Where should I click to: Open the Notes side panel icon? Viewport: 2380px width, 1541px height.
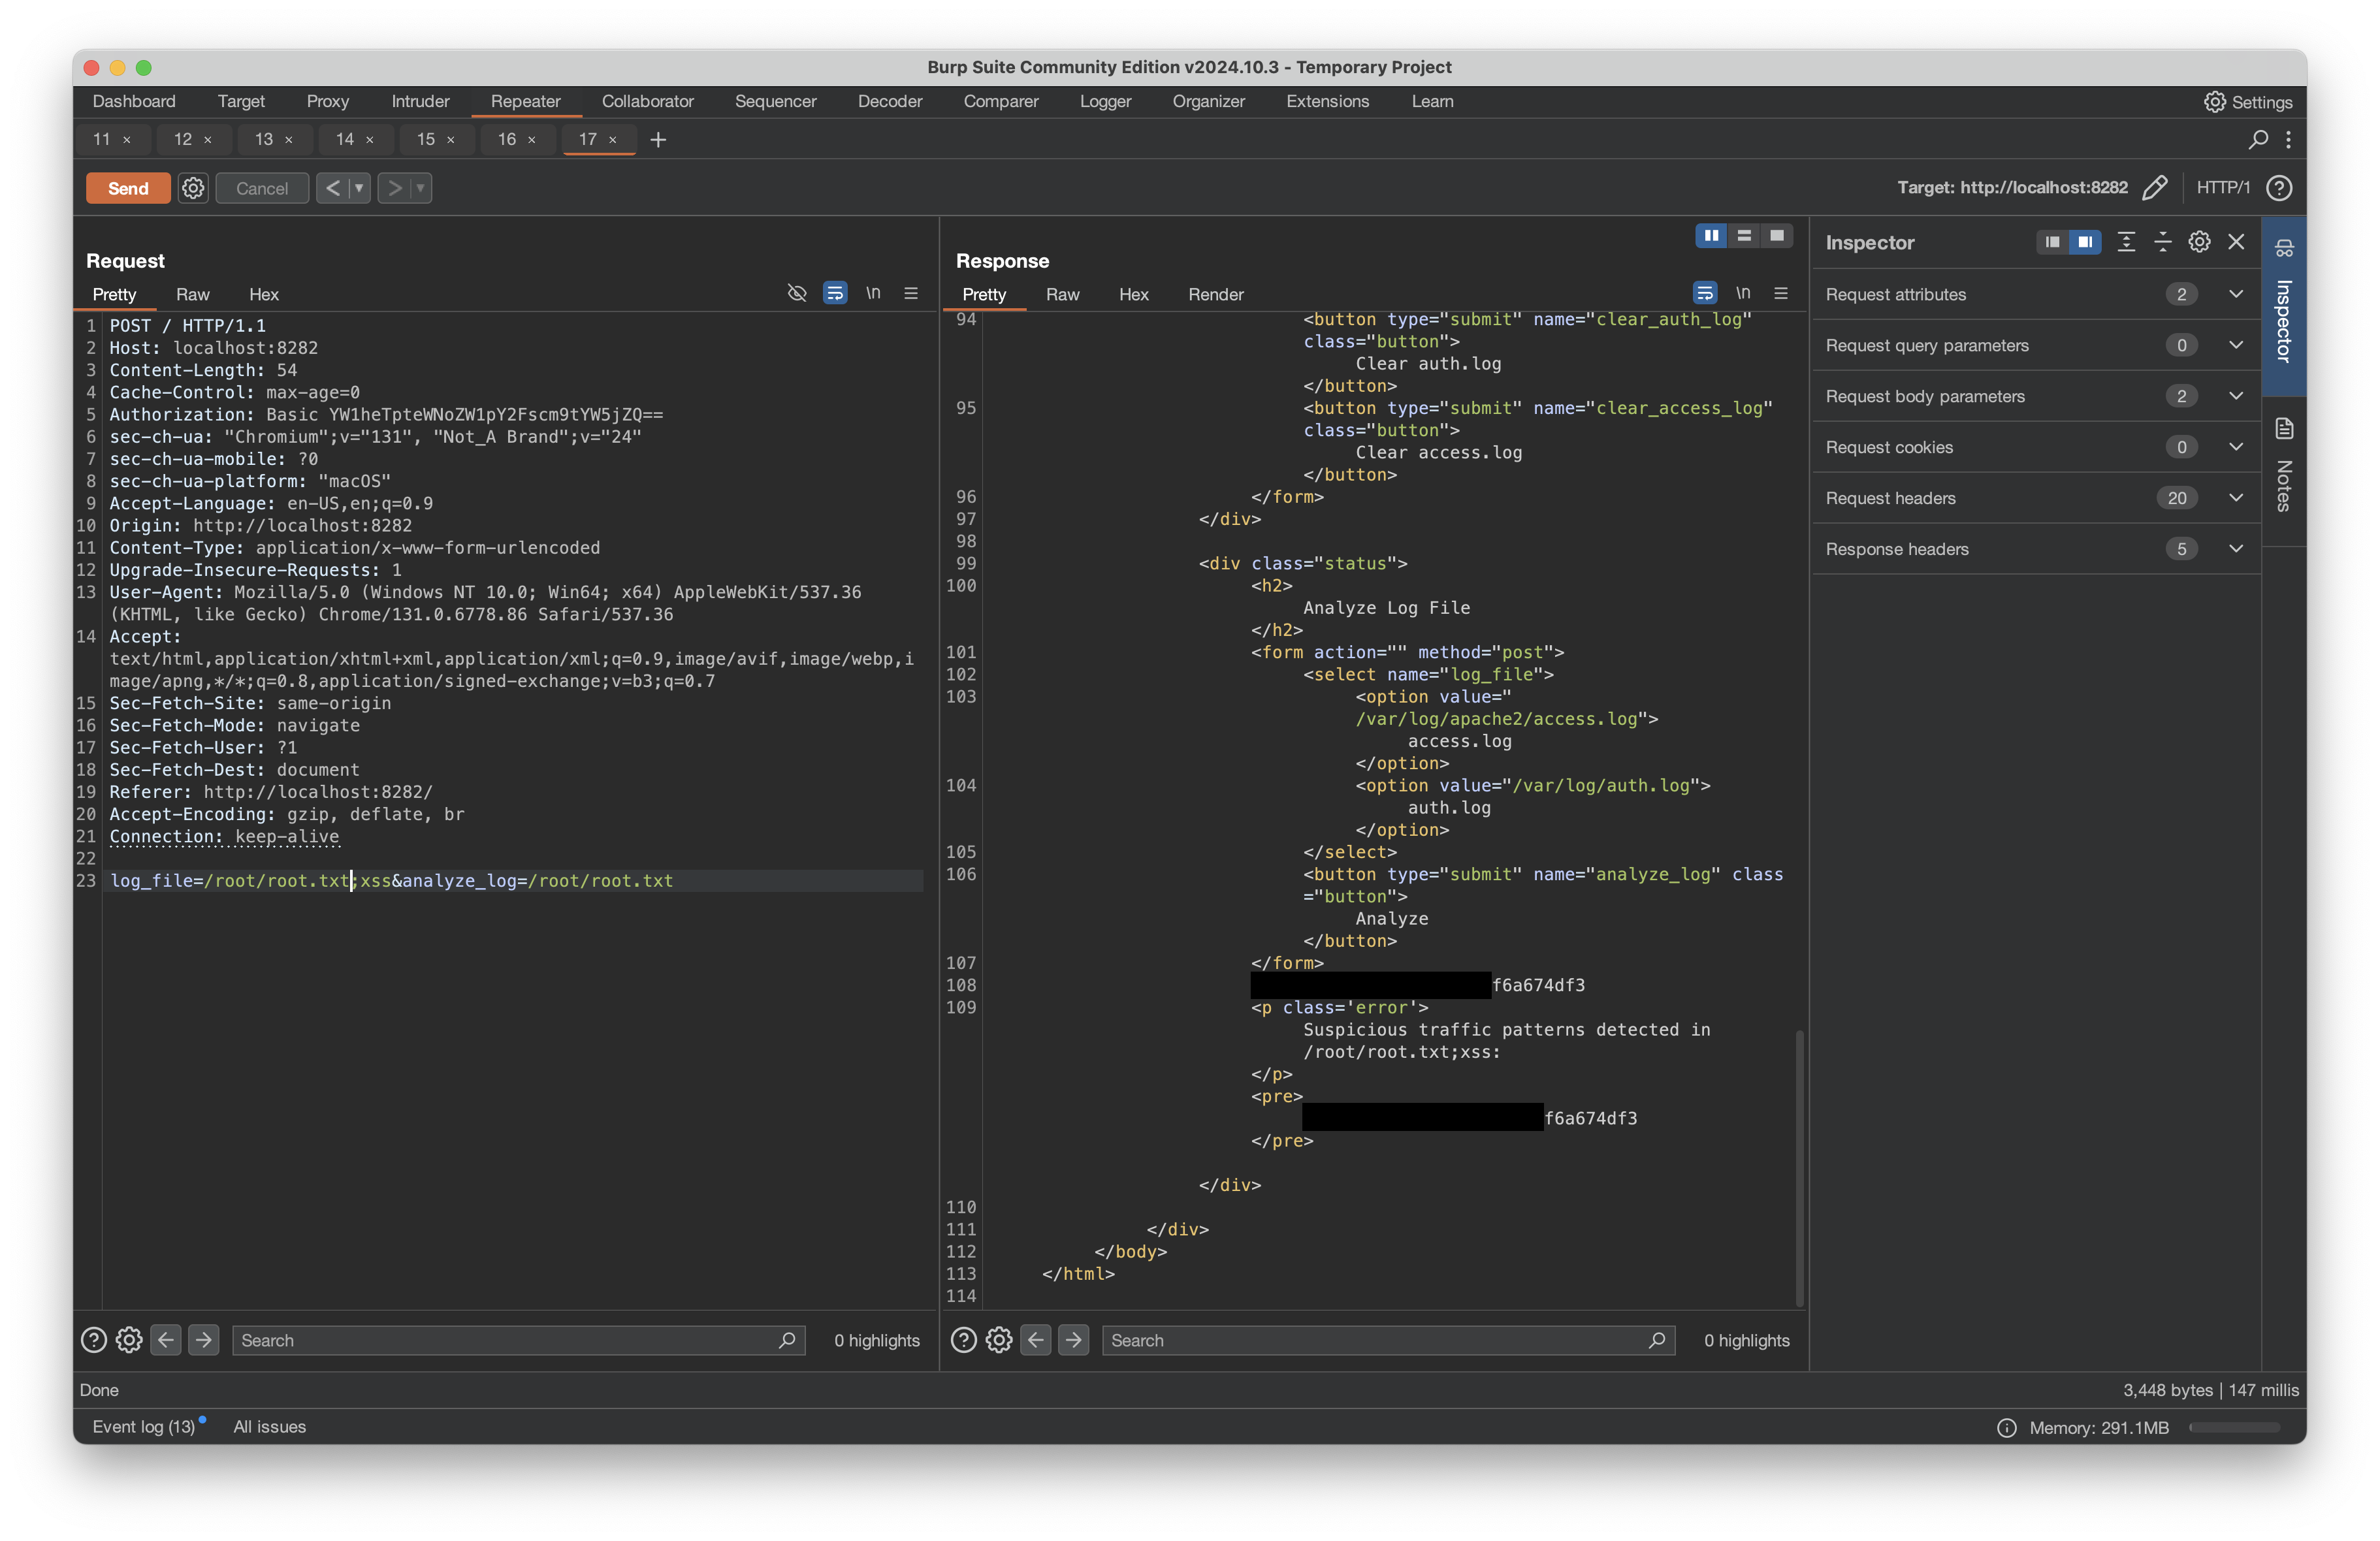2284,430
